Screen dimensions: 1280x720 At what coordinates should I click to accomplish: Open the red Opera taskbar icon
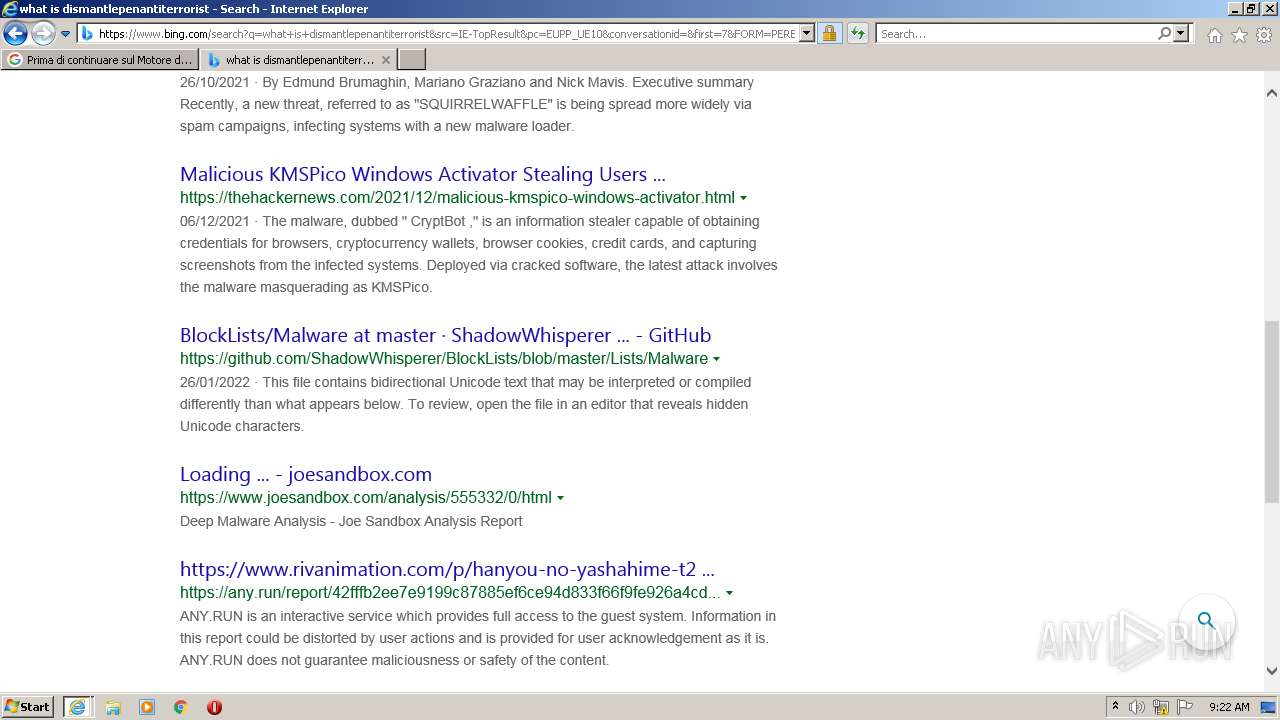tap(214, 707)
